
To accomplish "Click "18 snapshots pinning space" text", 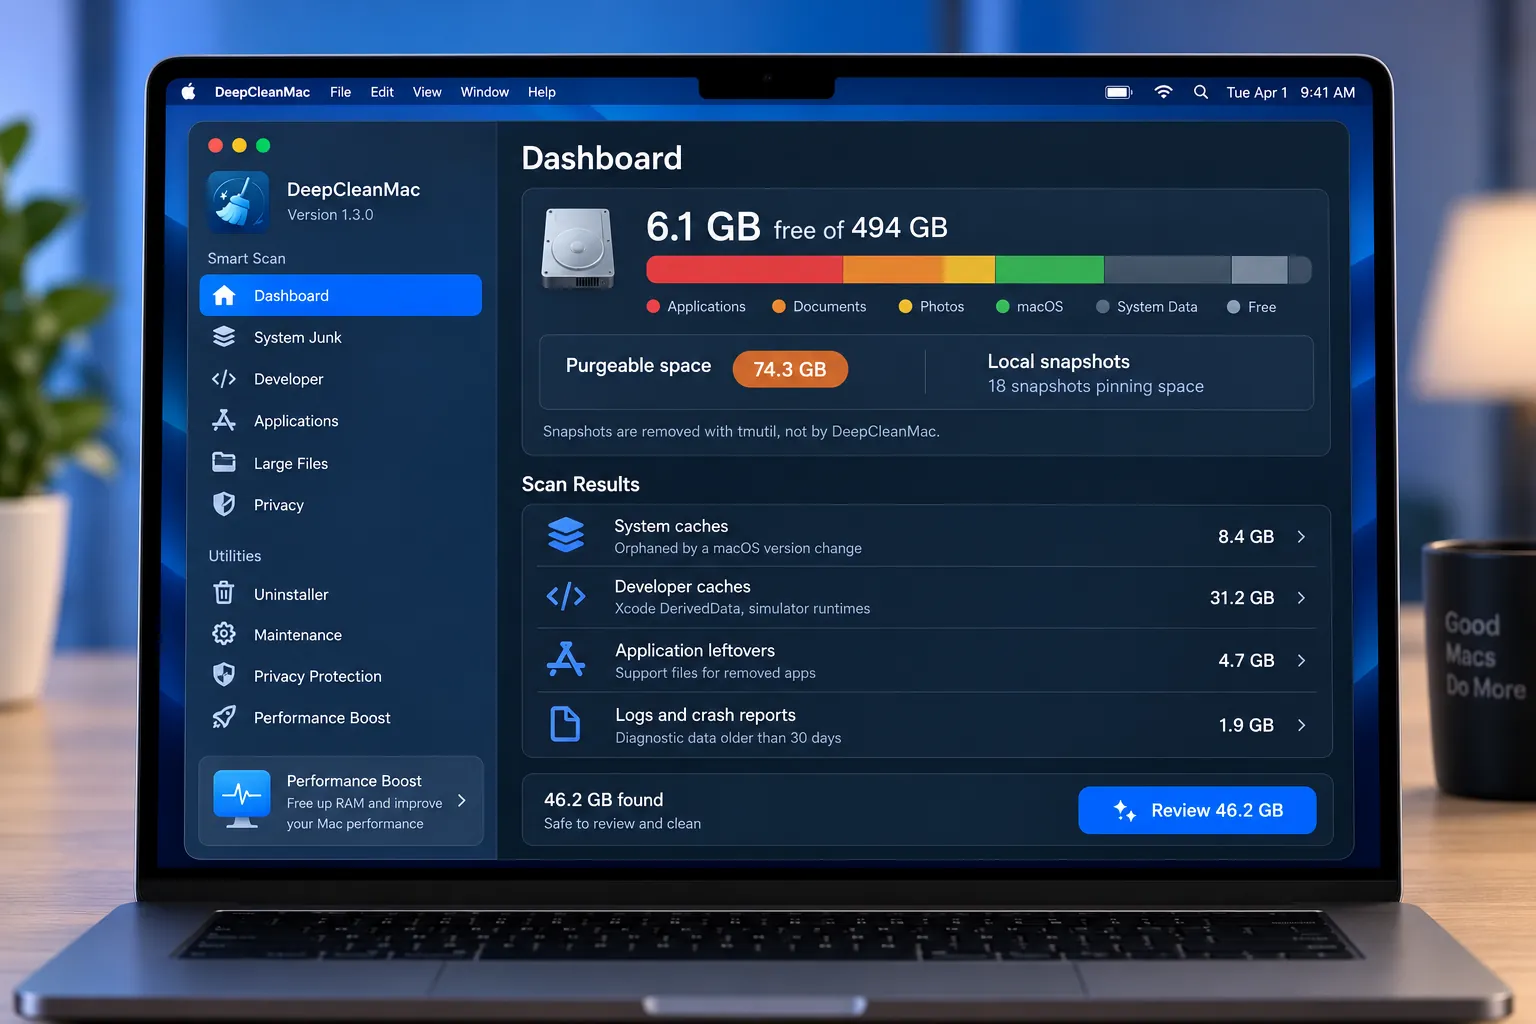I will [1096, 386].
